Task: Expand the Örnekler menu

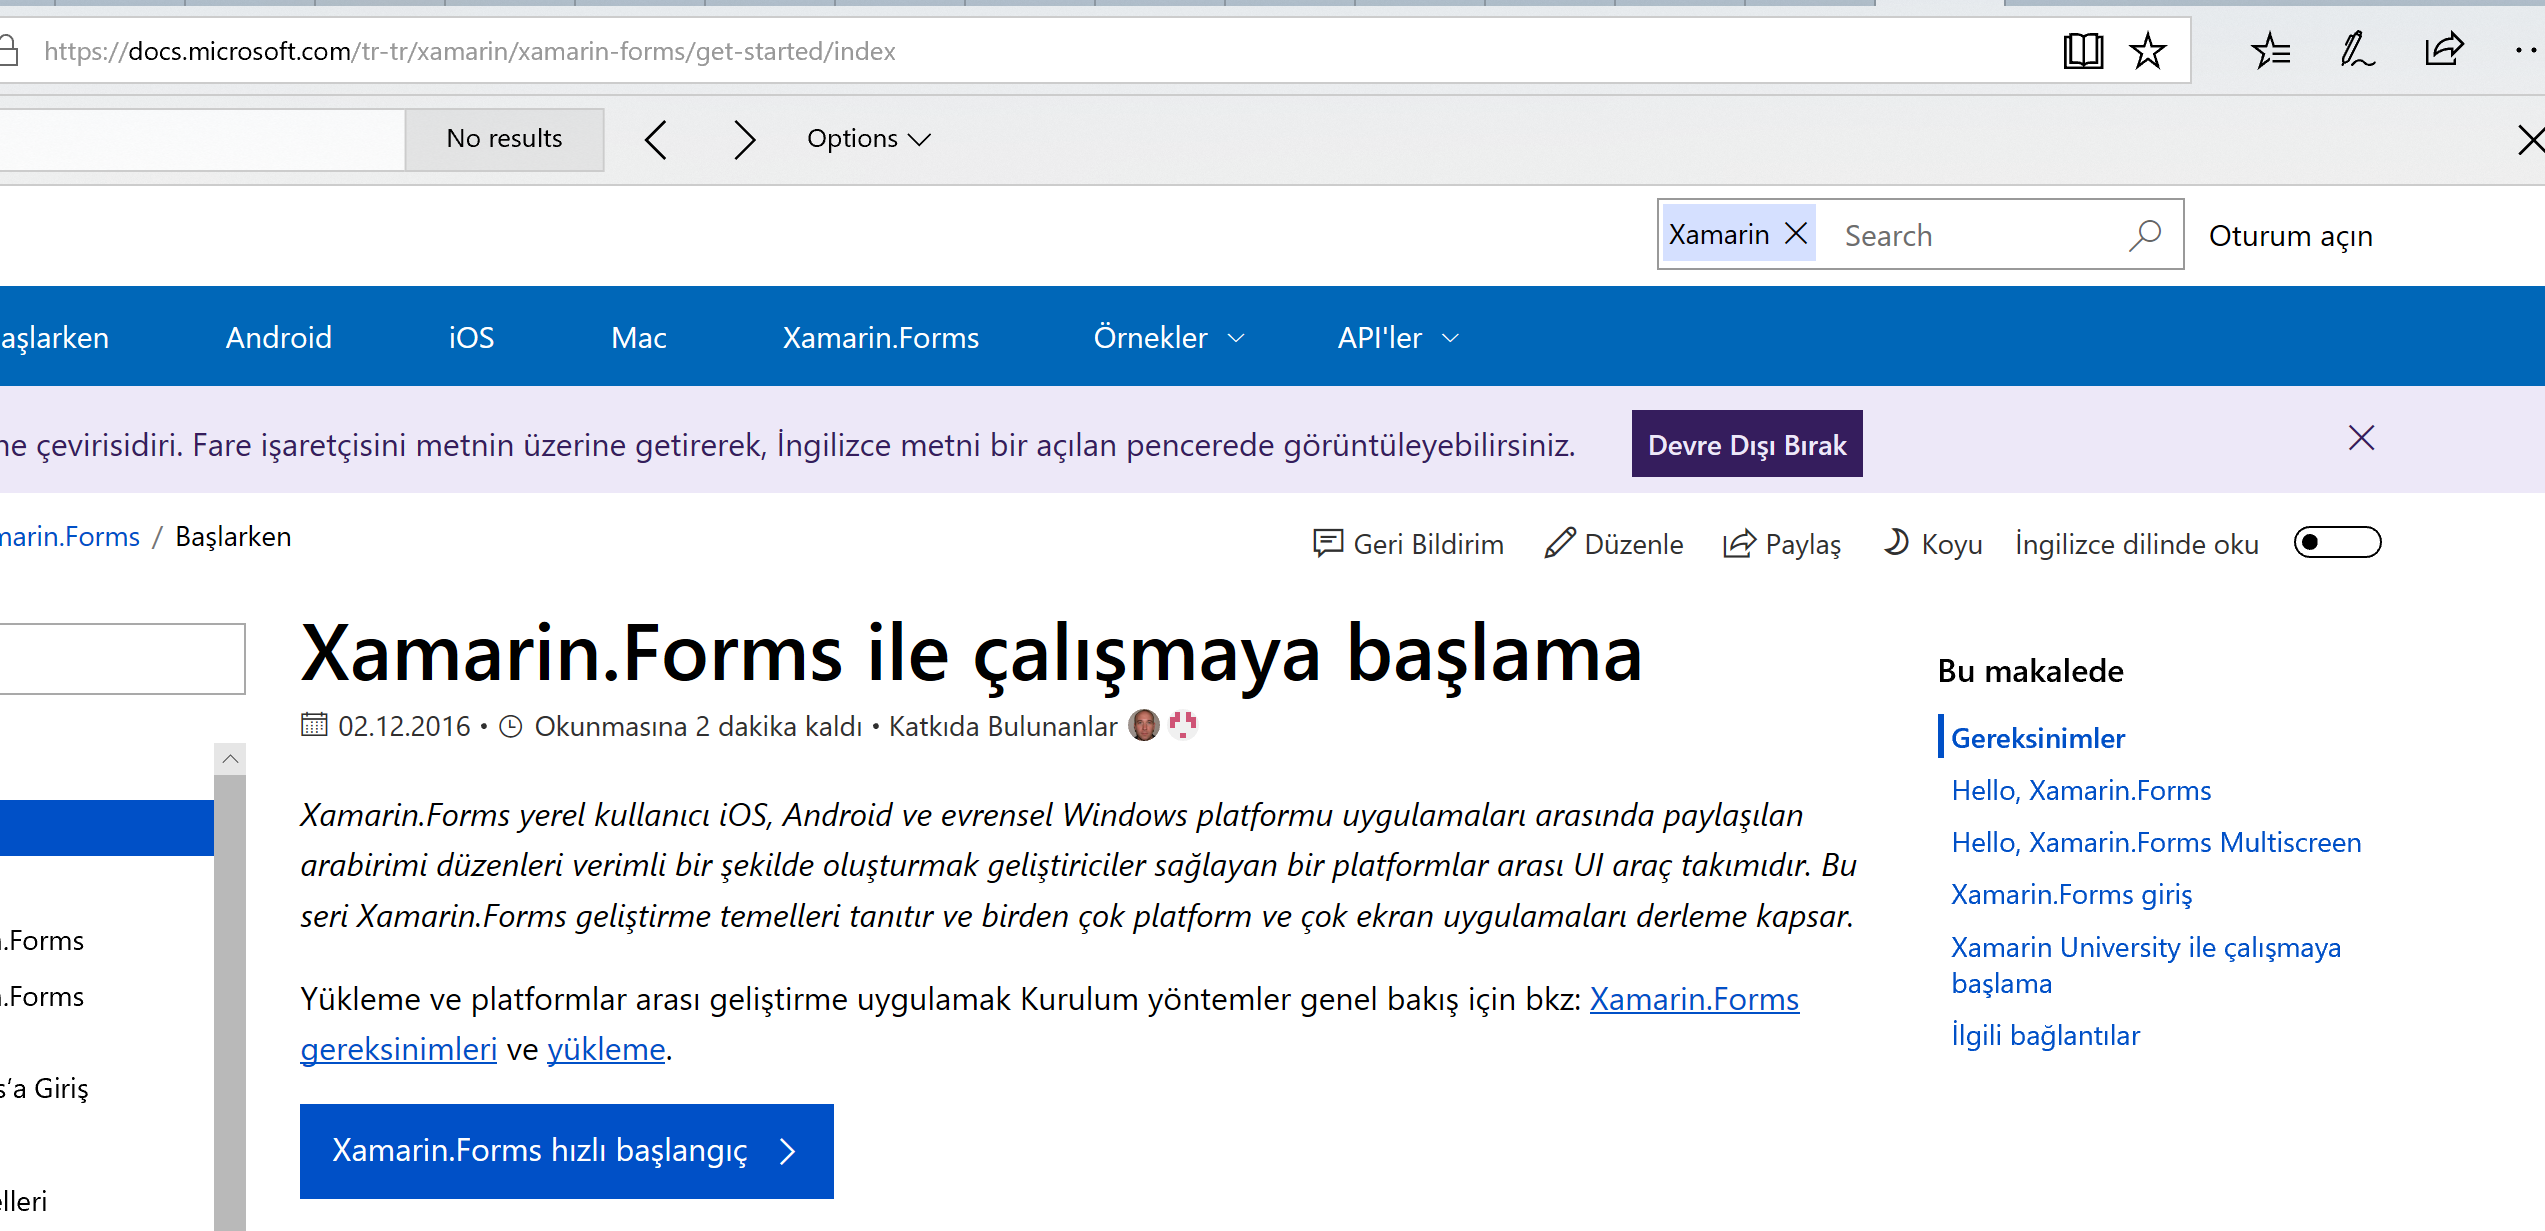Action: pyautogui.click(x=1168, y=338)
